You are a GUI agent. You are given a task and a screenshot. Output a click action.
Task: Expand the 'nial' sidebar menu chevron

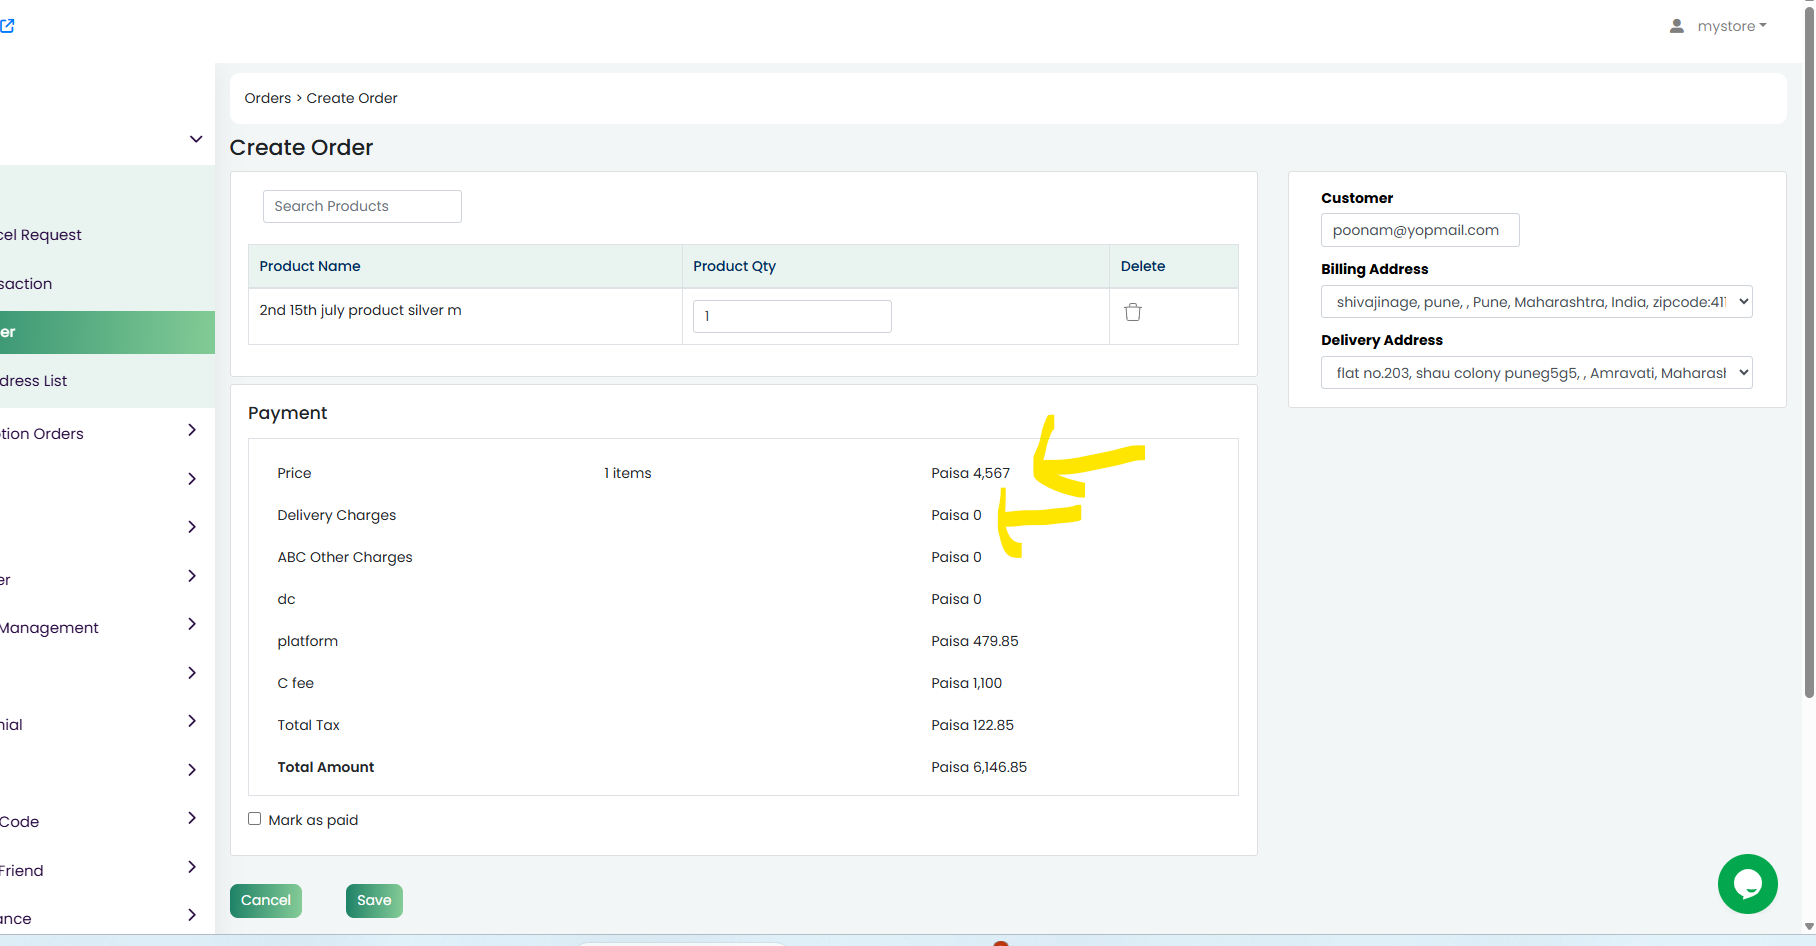point(192,721)
